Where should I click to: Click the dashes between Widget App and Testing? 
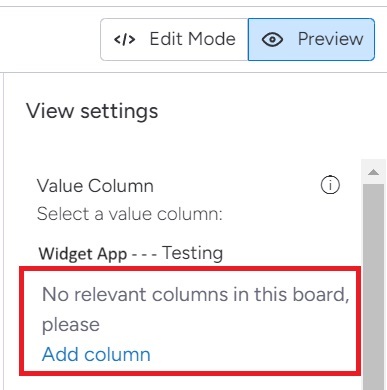click(144, 255)
